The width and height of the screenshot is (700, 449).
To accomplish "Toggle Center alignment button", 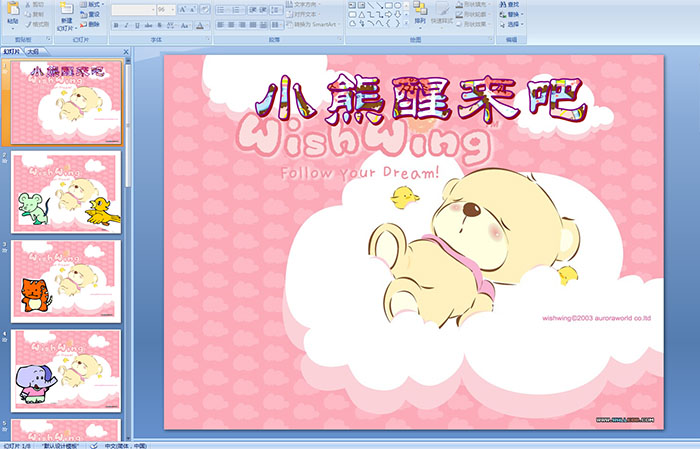I will click(x=231, y=25).
